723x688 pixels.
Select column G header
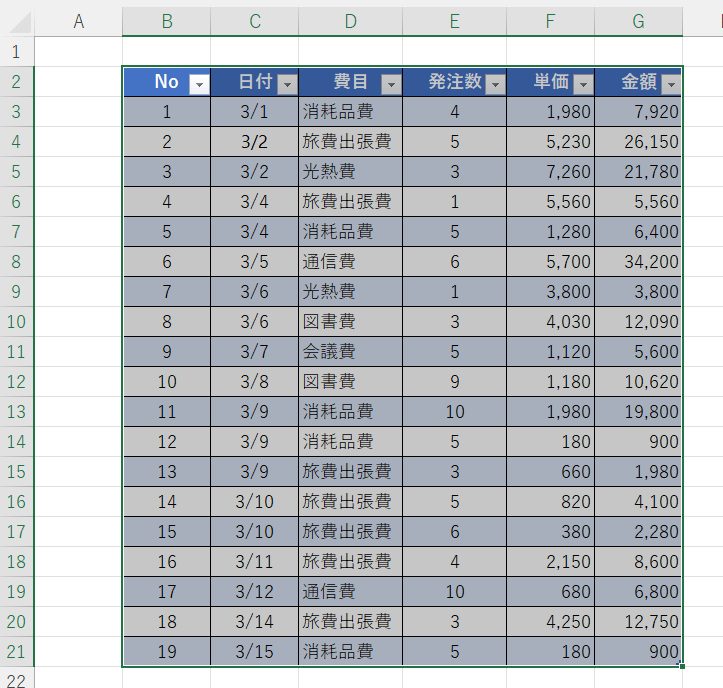click(x=638, y=21)
